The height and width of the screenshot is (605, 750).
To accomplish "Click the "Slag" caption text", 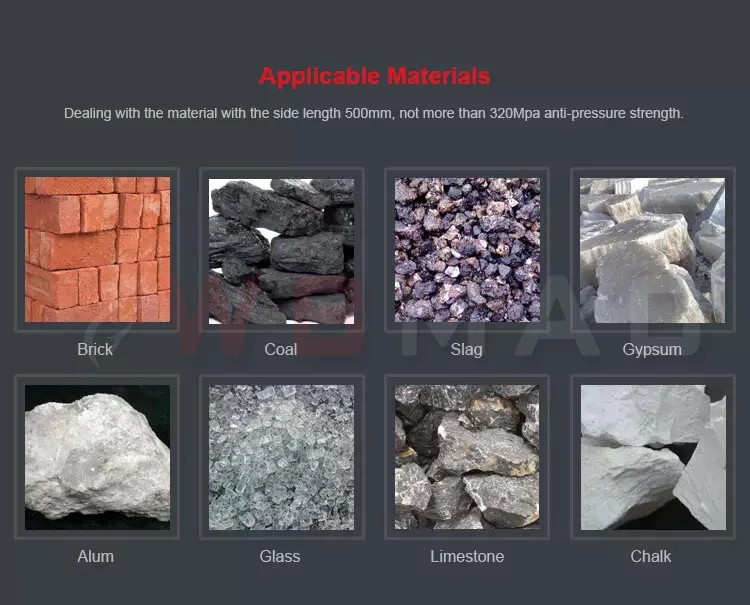I will 466,350.
